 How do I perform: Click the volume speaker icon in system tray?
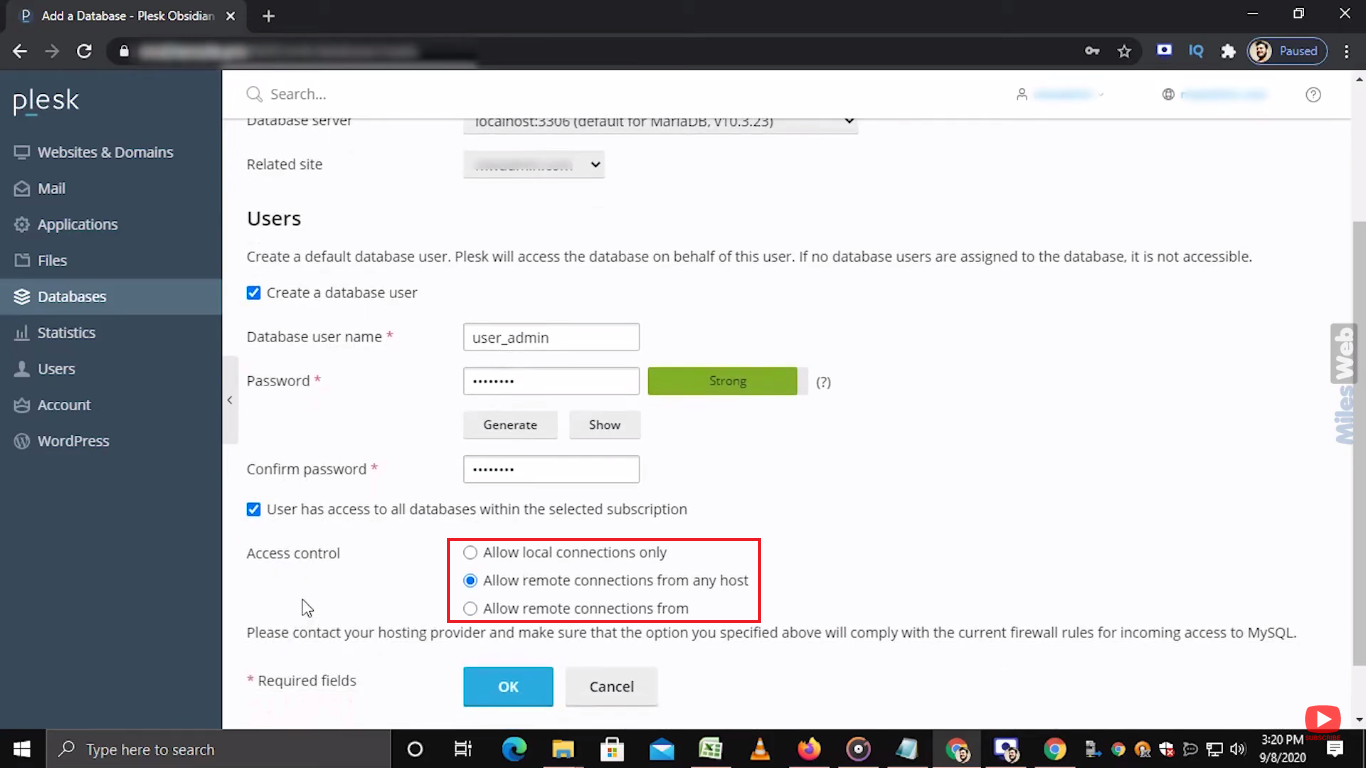1237,749
